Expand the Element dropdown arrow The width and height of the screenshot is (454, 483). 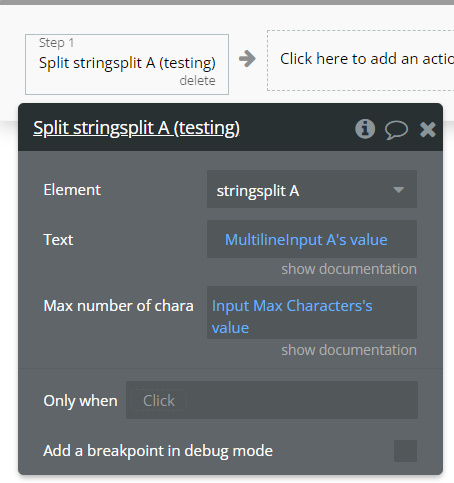399,190
